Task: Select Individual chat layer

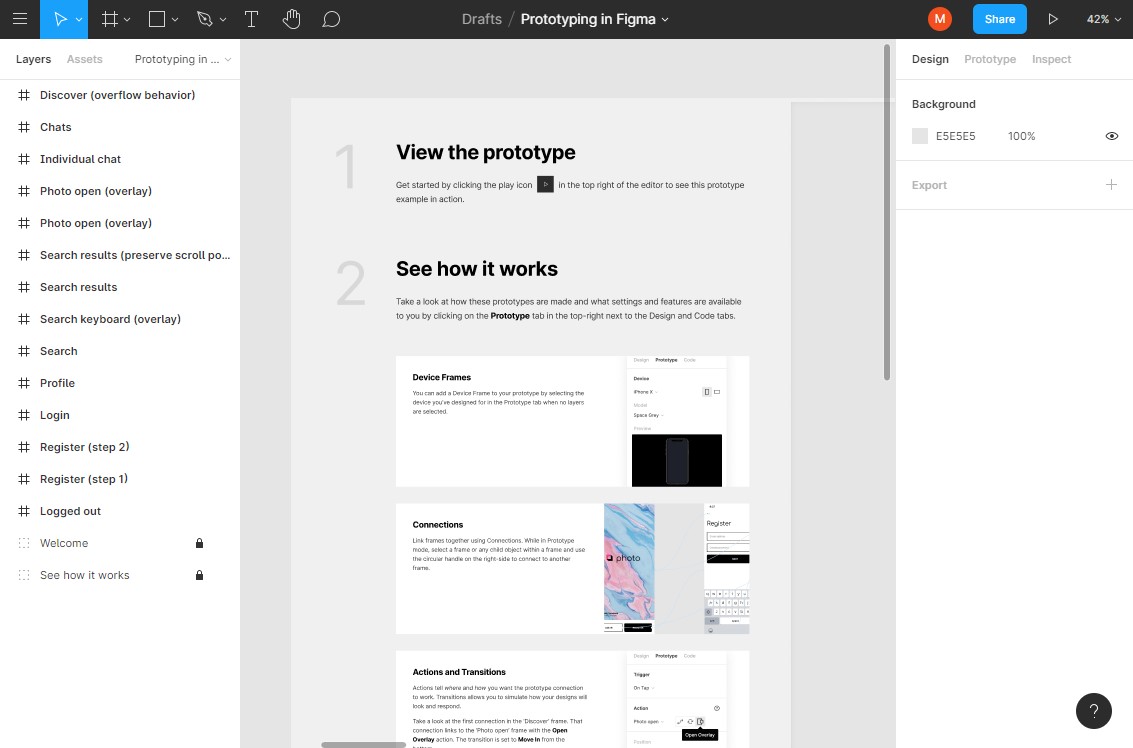Action: [119, 159]
